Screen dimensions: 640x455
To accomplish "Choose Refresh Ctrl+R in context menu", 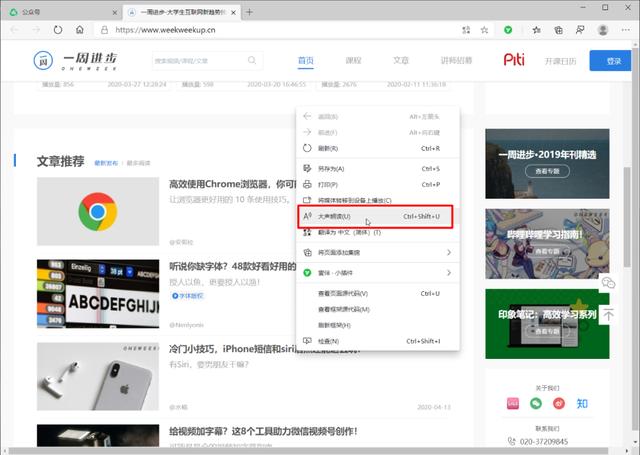I will pyautogui.click(x=378, y=148).
